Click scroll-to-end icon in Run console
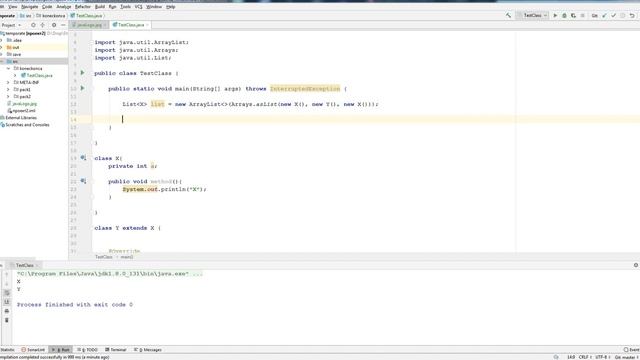This screenshot has width=640, height=360. point(7,302)
